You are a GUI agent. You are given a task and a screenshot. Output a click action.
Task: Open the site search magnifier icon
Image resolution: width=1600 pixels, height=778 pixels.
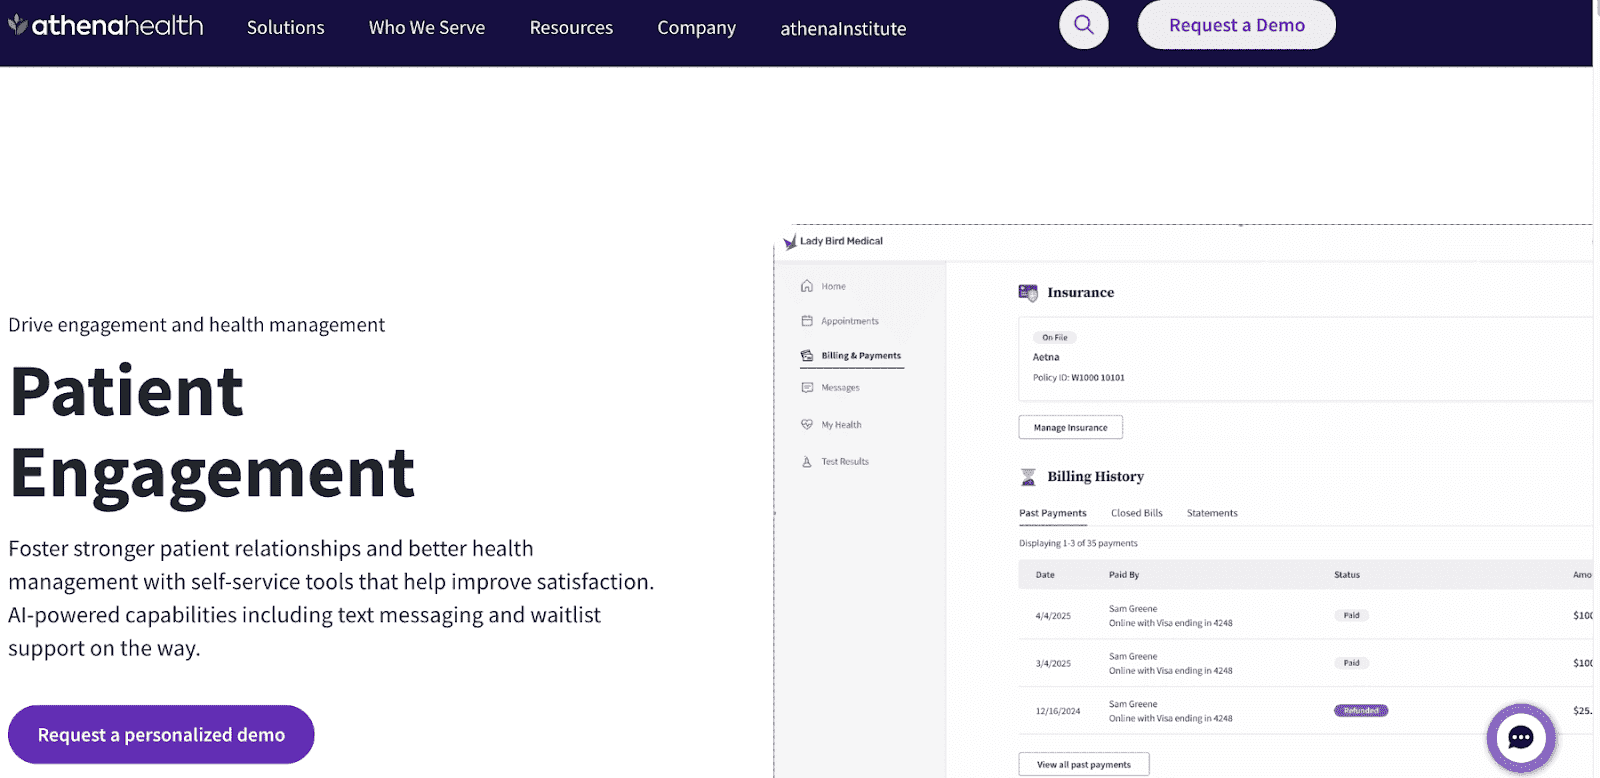pos(1084,24)
